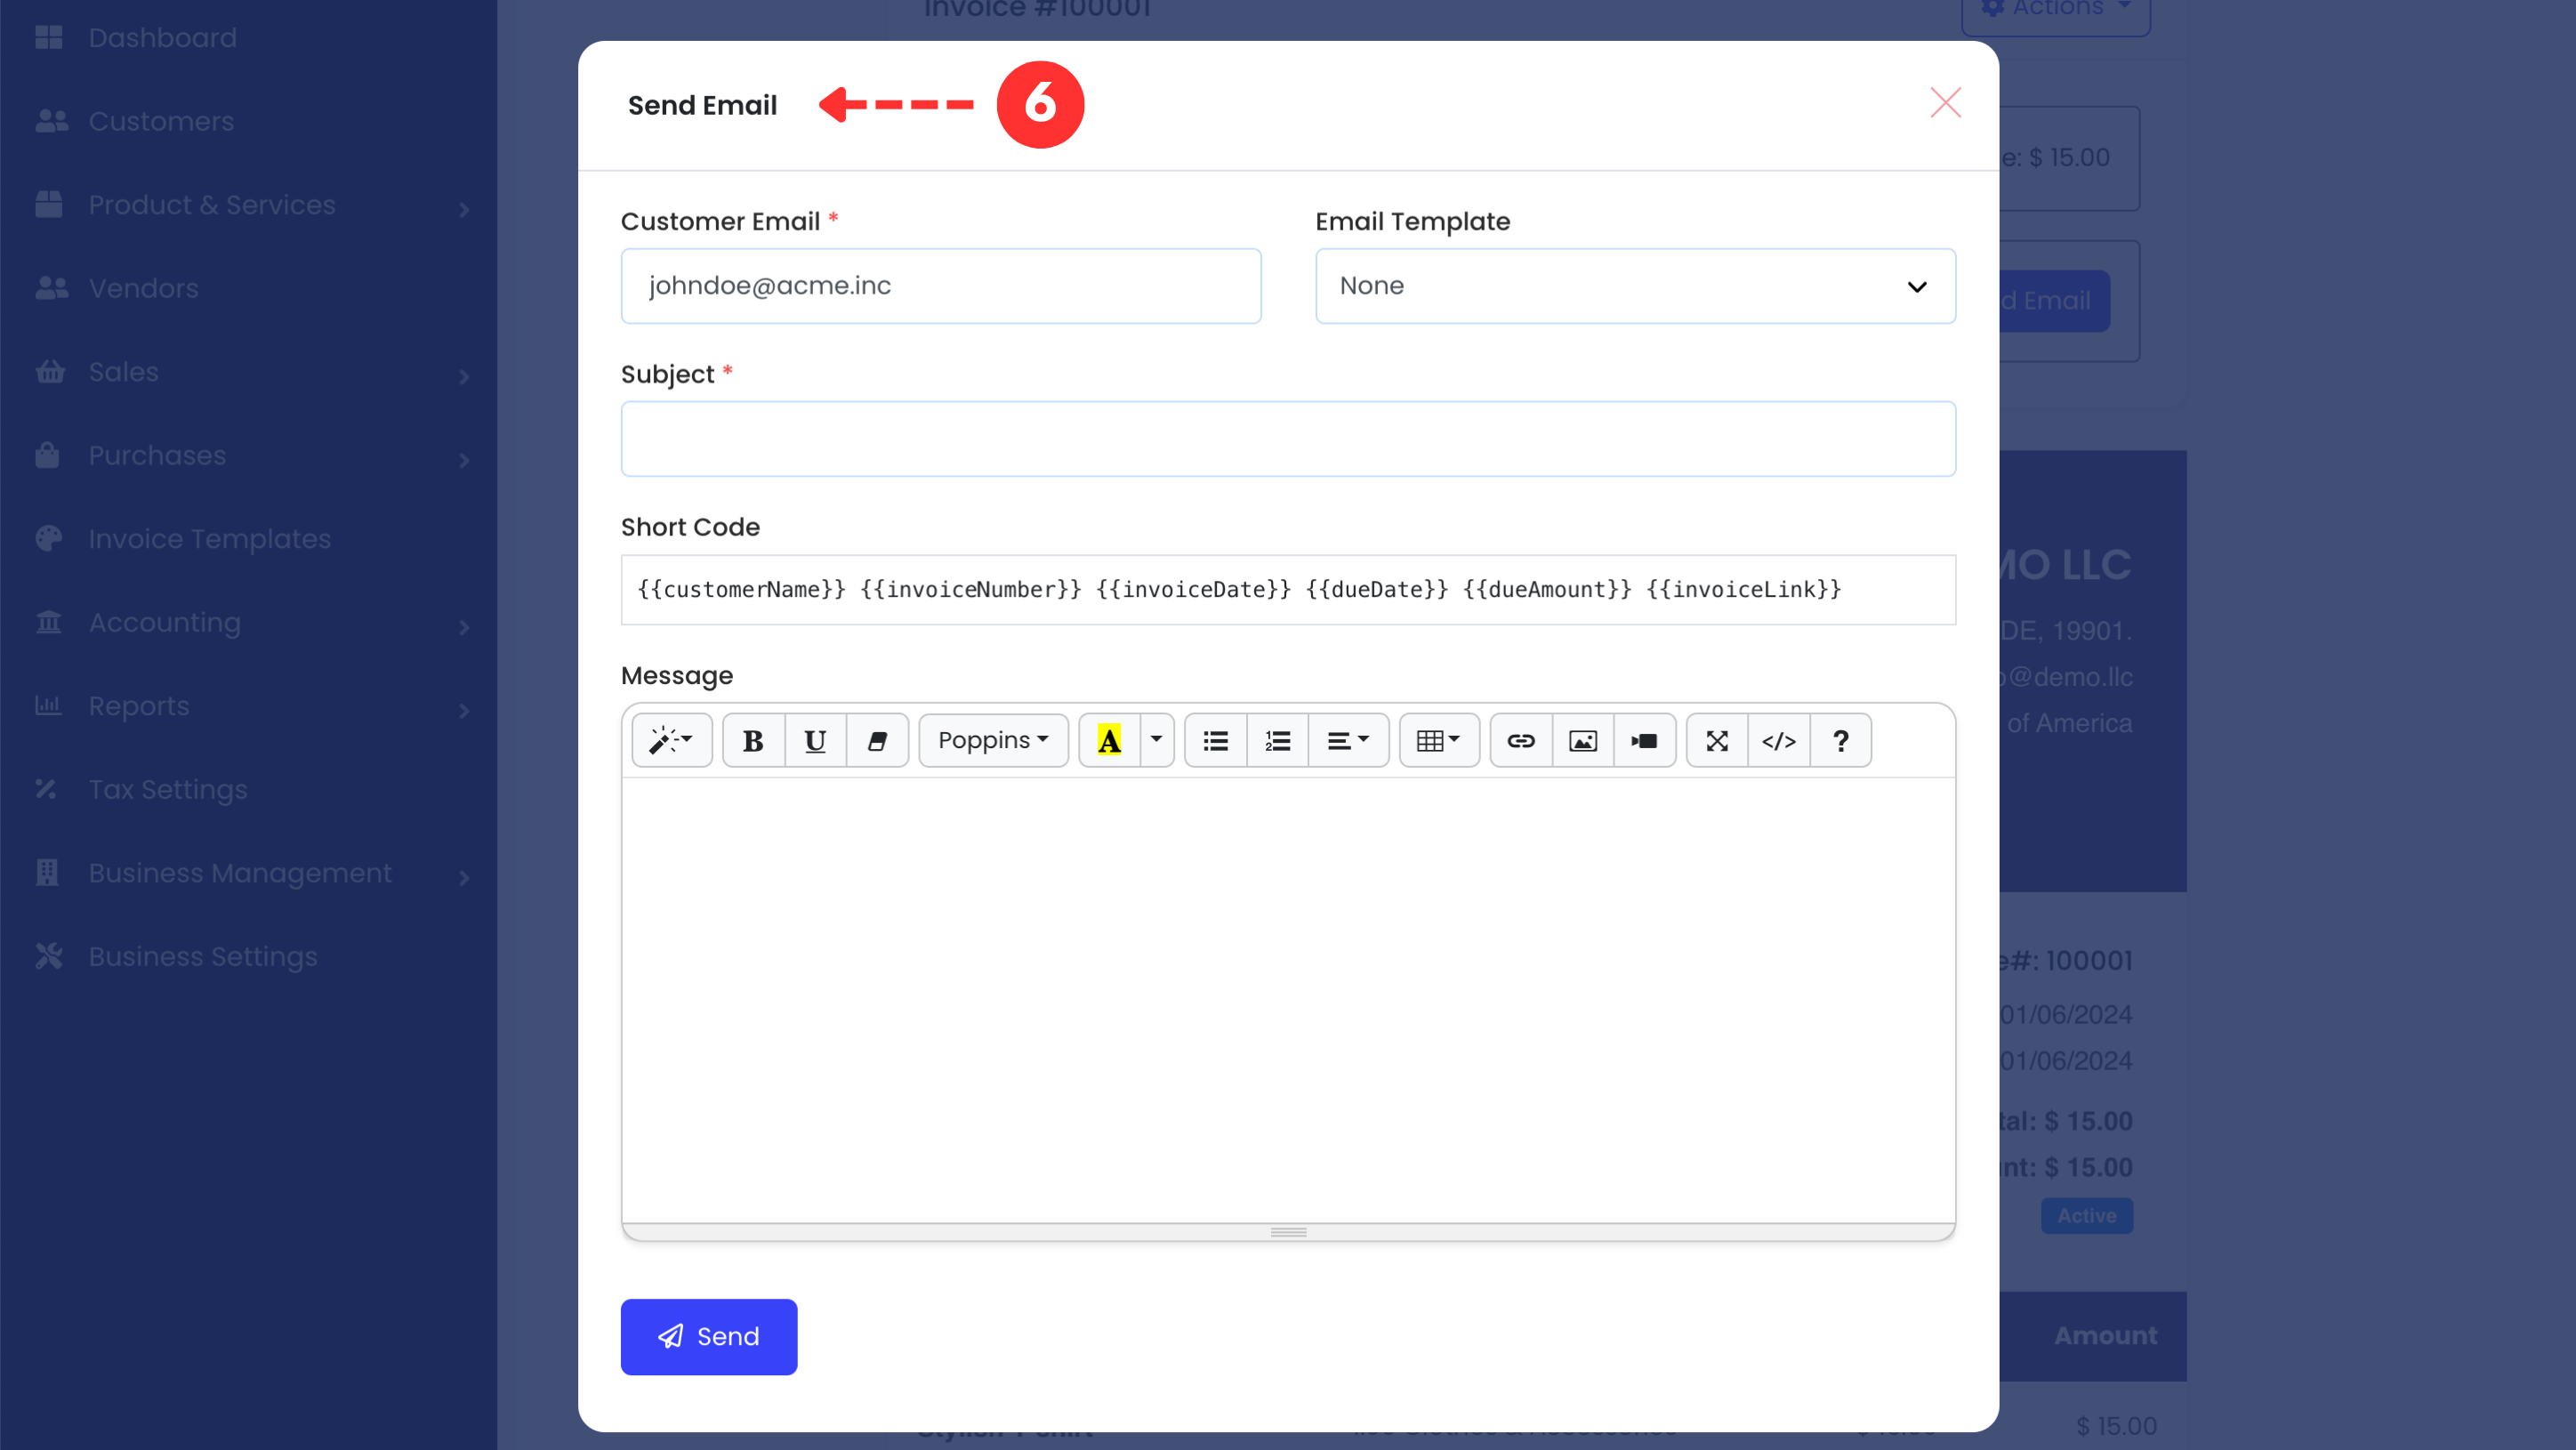Click the Purchases bag icon
This screenshot has height=1450, width=2576.
pyautogui.click(x=47, y=455)
